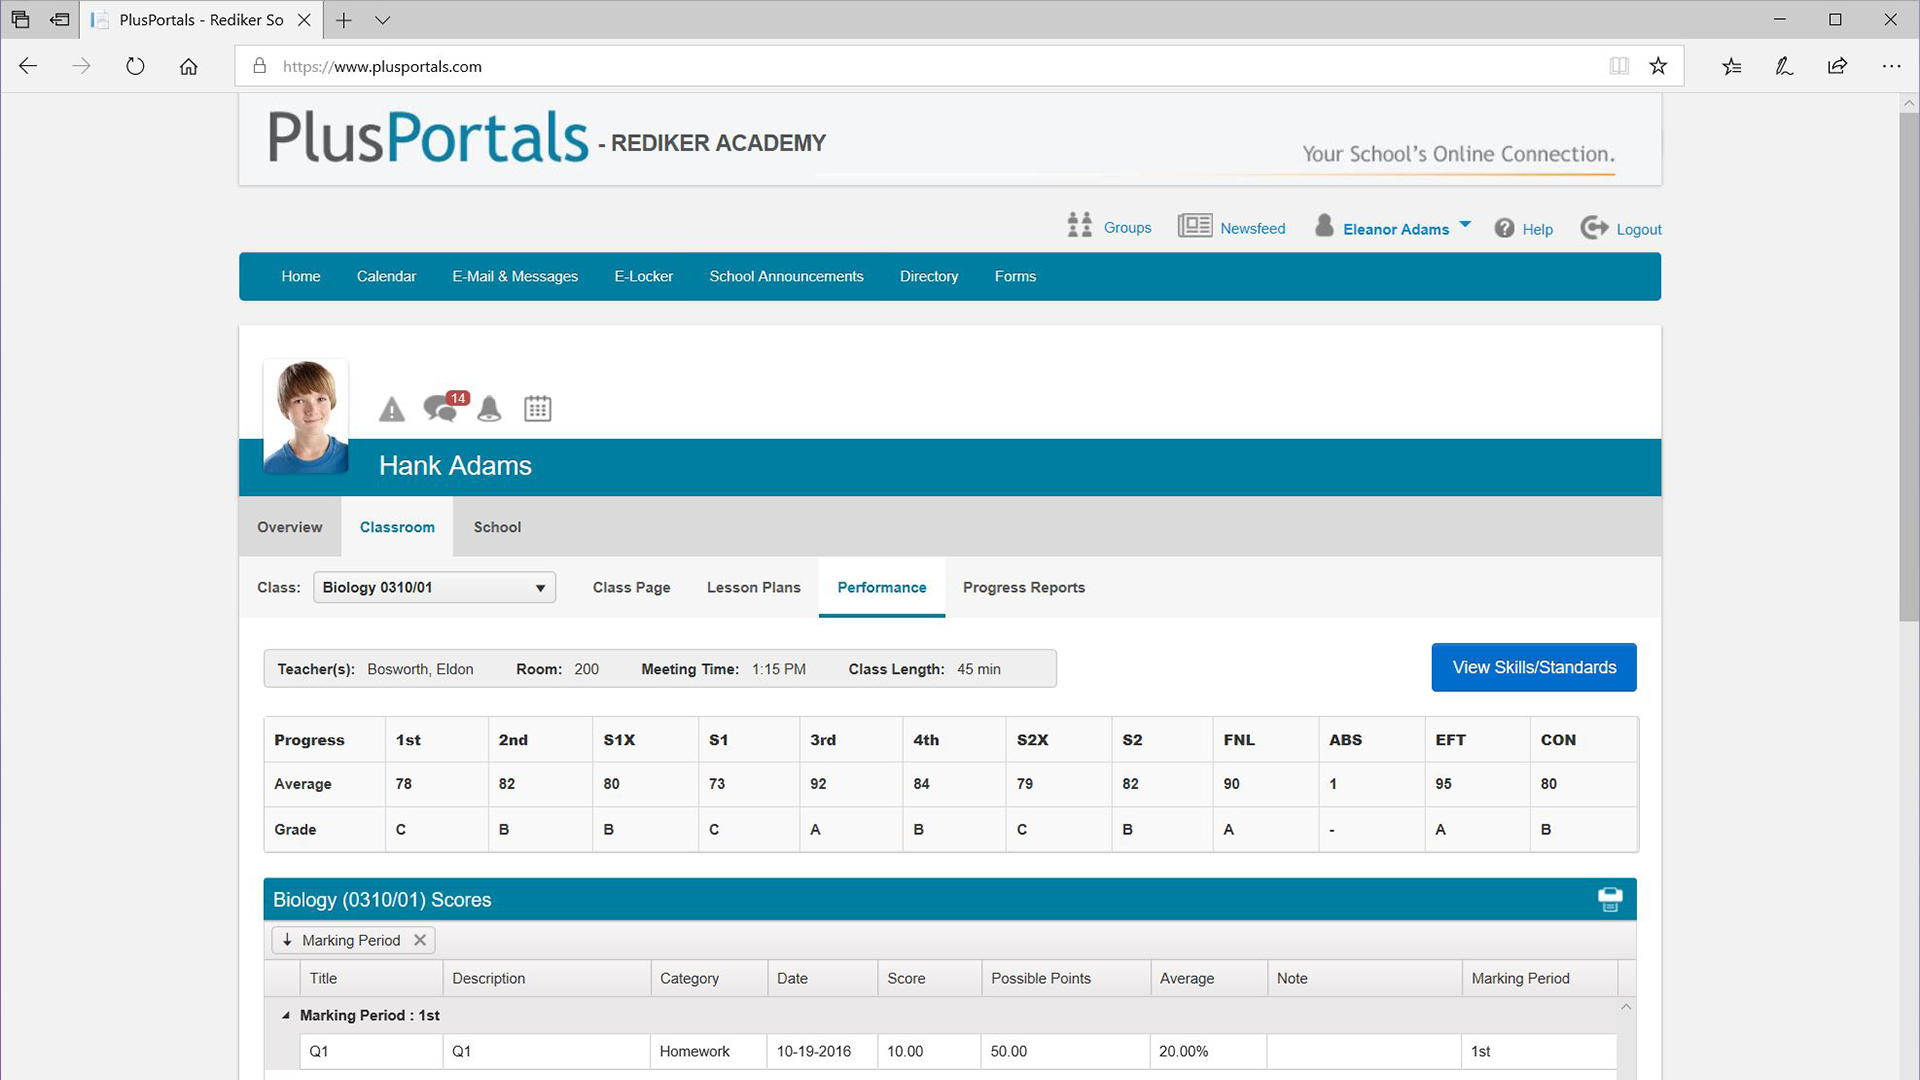
Task: Click the browser address bar
Action: click(x=900, y=66)
